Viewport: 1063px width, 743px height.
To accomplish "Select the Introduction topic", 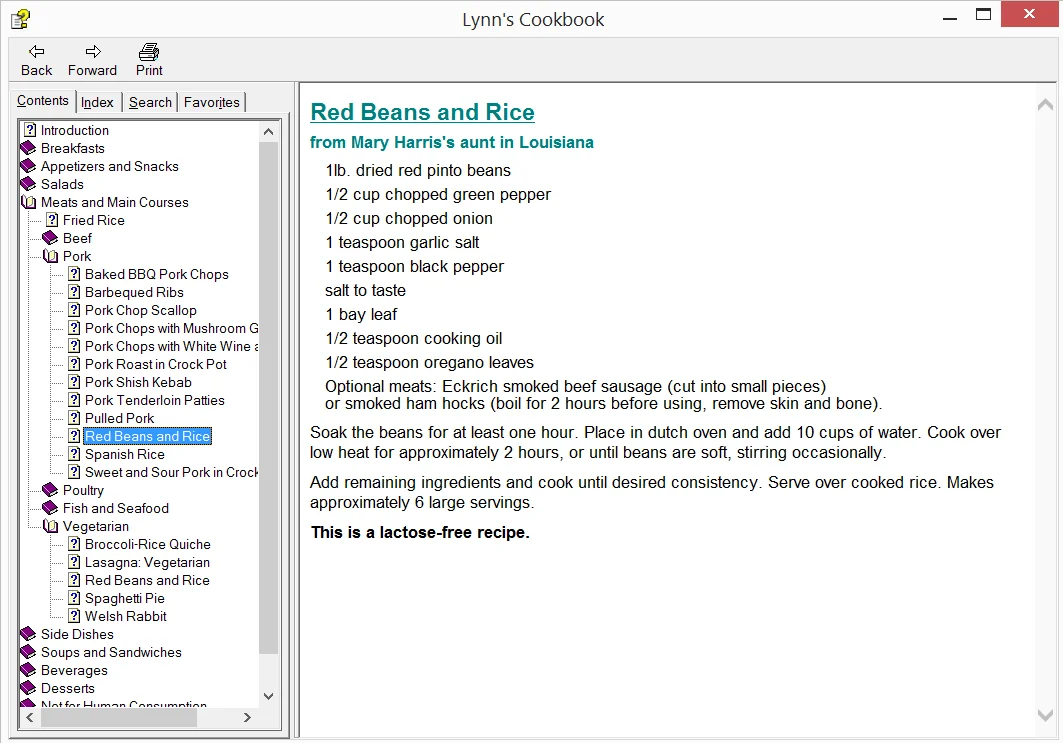I will [x=75, y=129].
